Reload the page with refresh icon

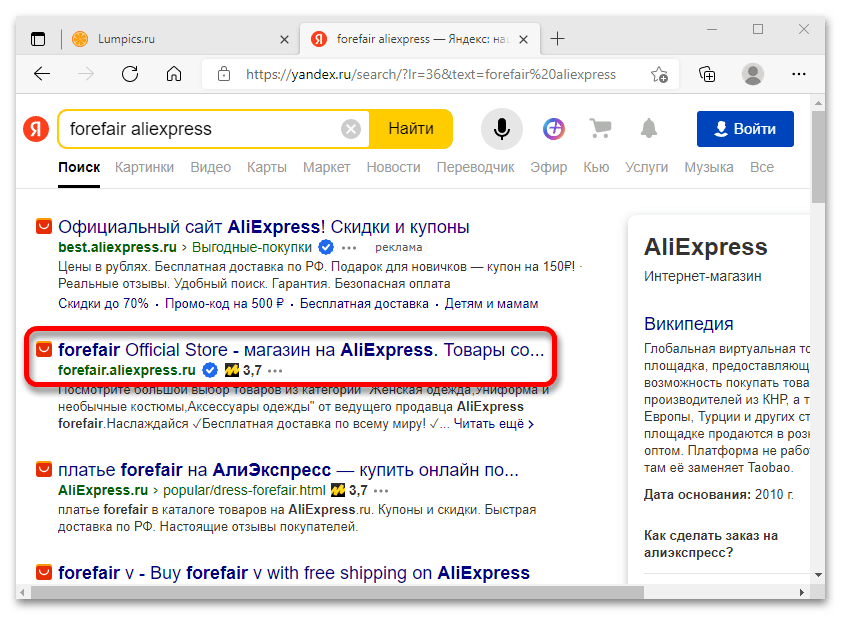tap(130, 74)
